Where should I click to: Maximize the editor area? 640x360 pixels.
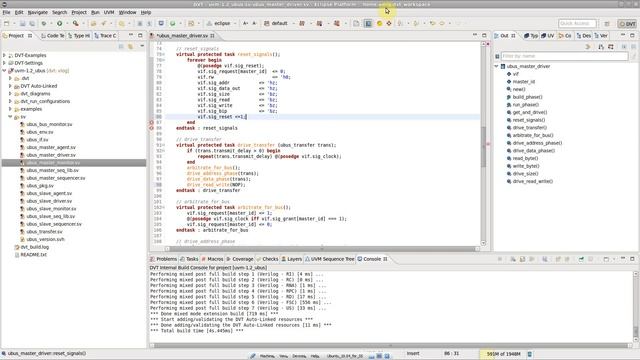click(x=484, y=36)
